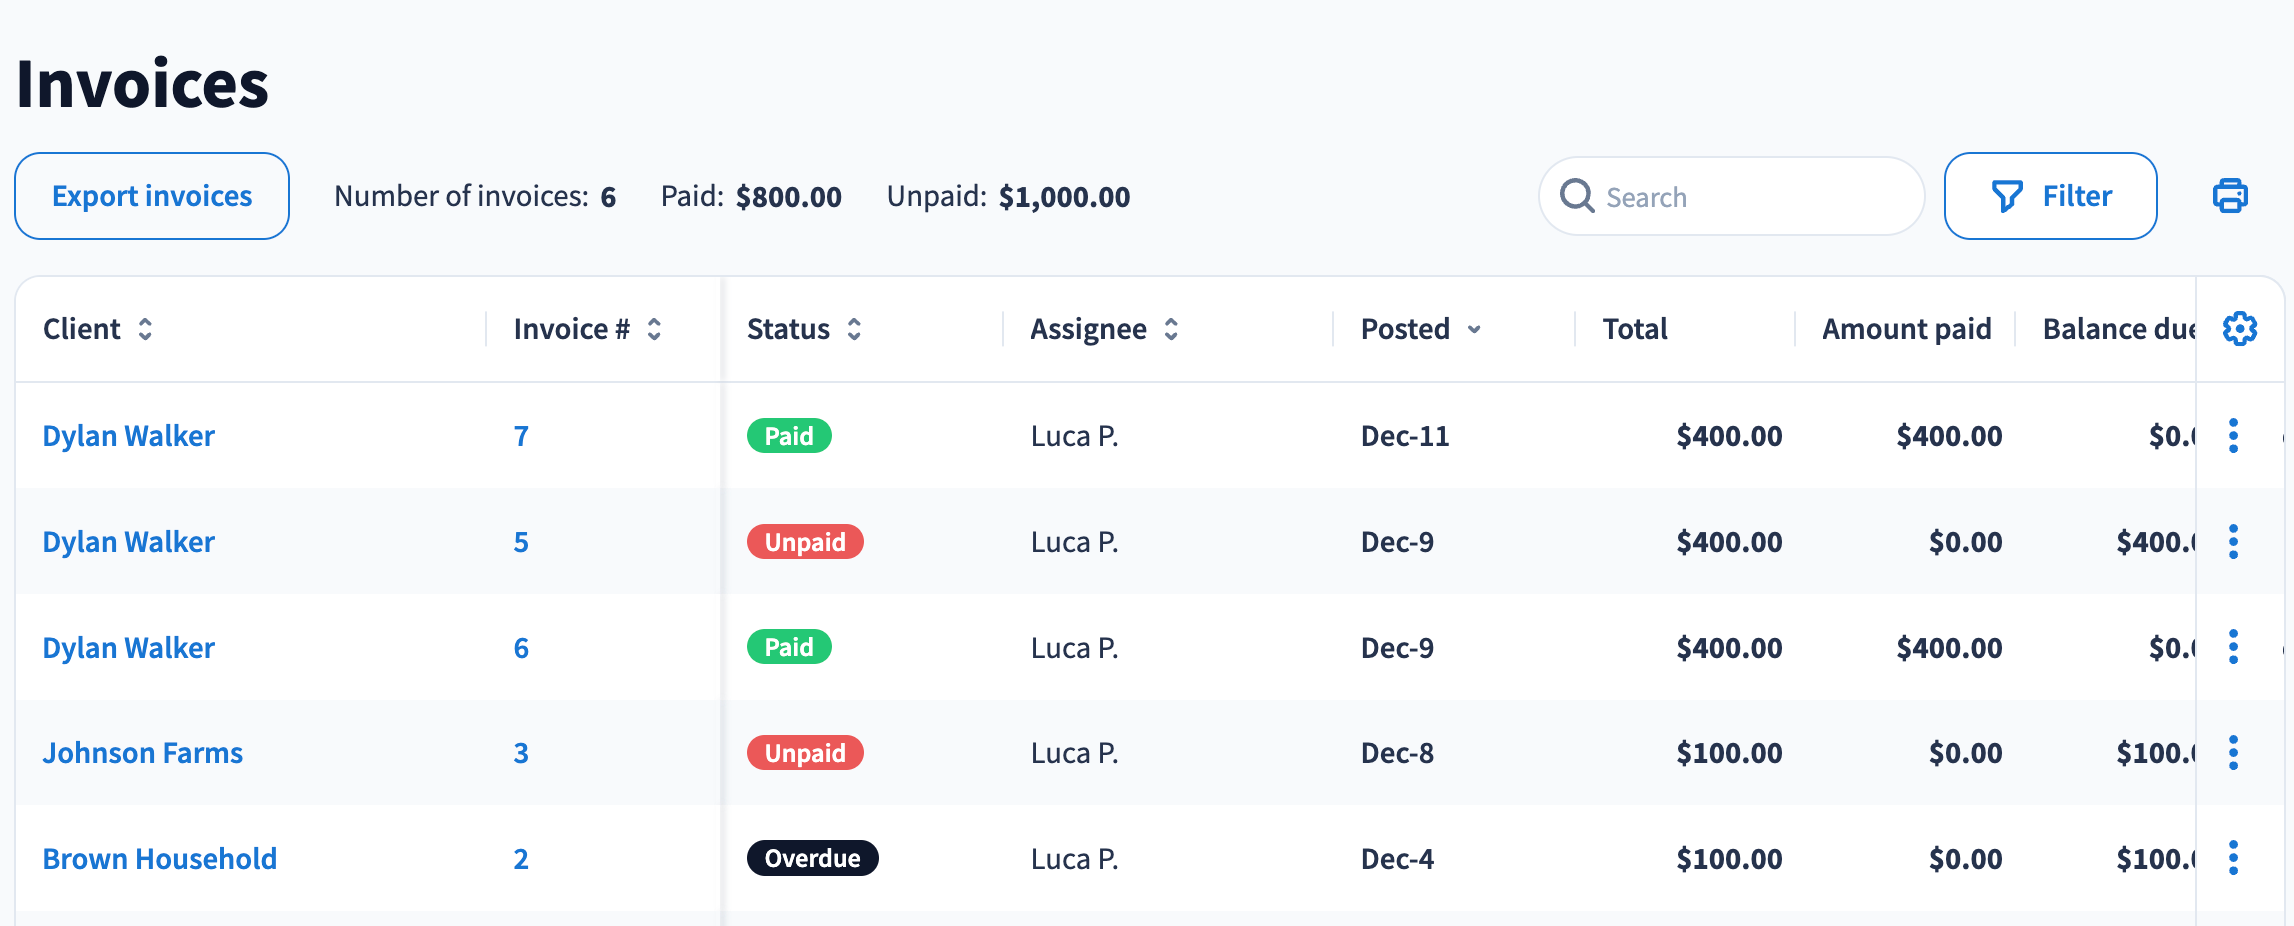Image resolution: width=2294 pixels, height=926 pixels.
Task: Open the three-dot menu for Brown Household invoice
Action: tap(2233, 858)
